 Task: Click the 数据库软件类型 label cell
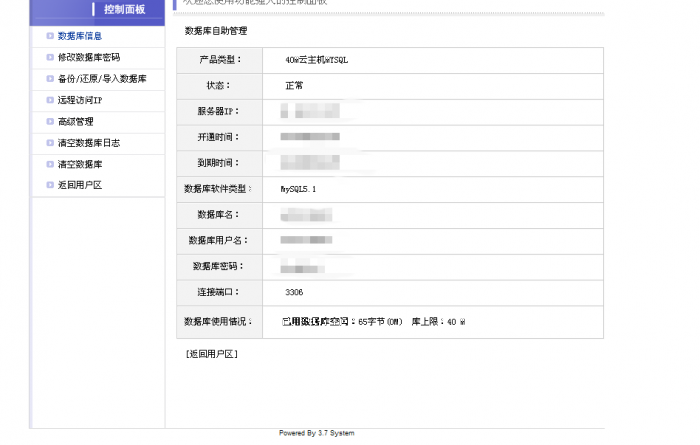click(220, 190)
